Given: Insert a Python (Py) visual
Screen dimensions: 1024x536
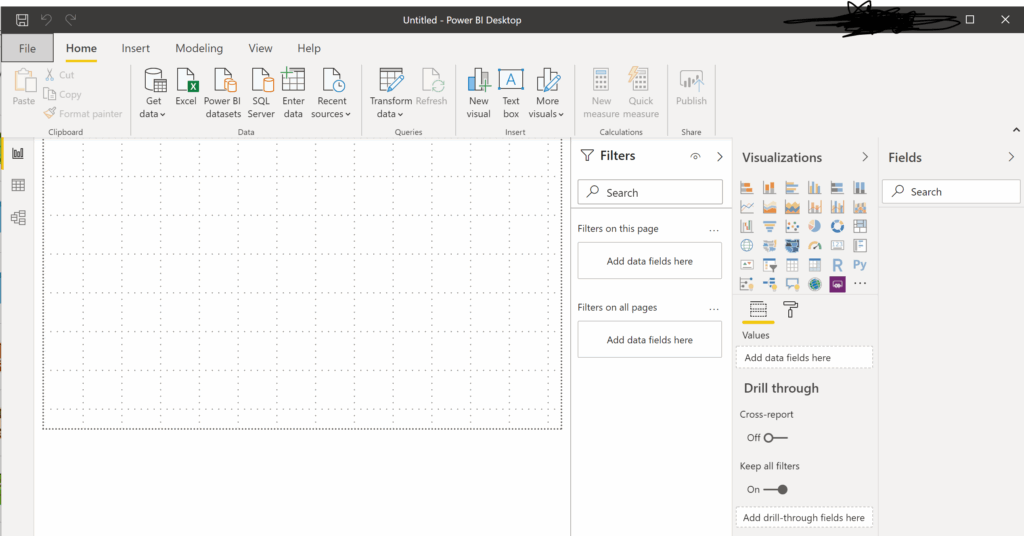Looking at the screenshot, I should click(x=860, y=264).
